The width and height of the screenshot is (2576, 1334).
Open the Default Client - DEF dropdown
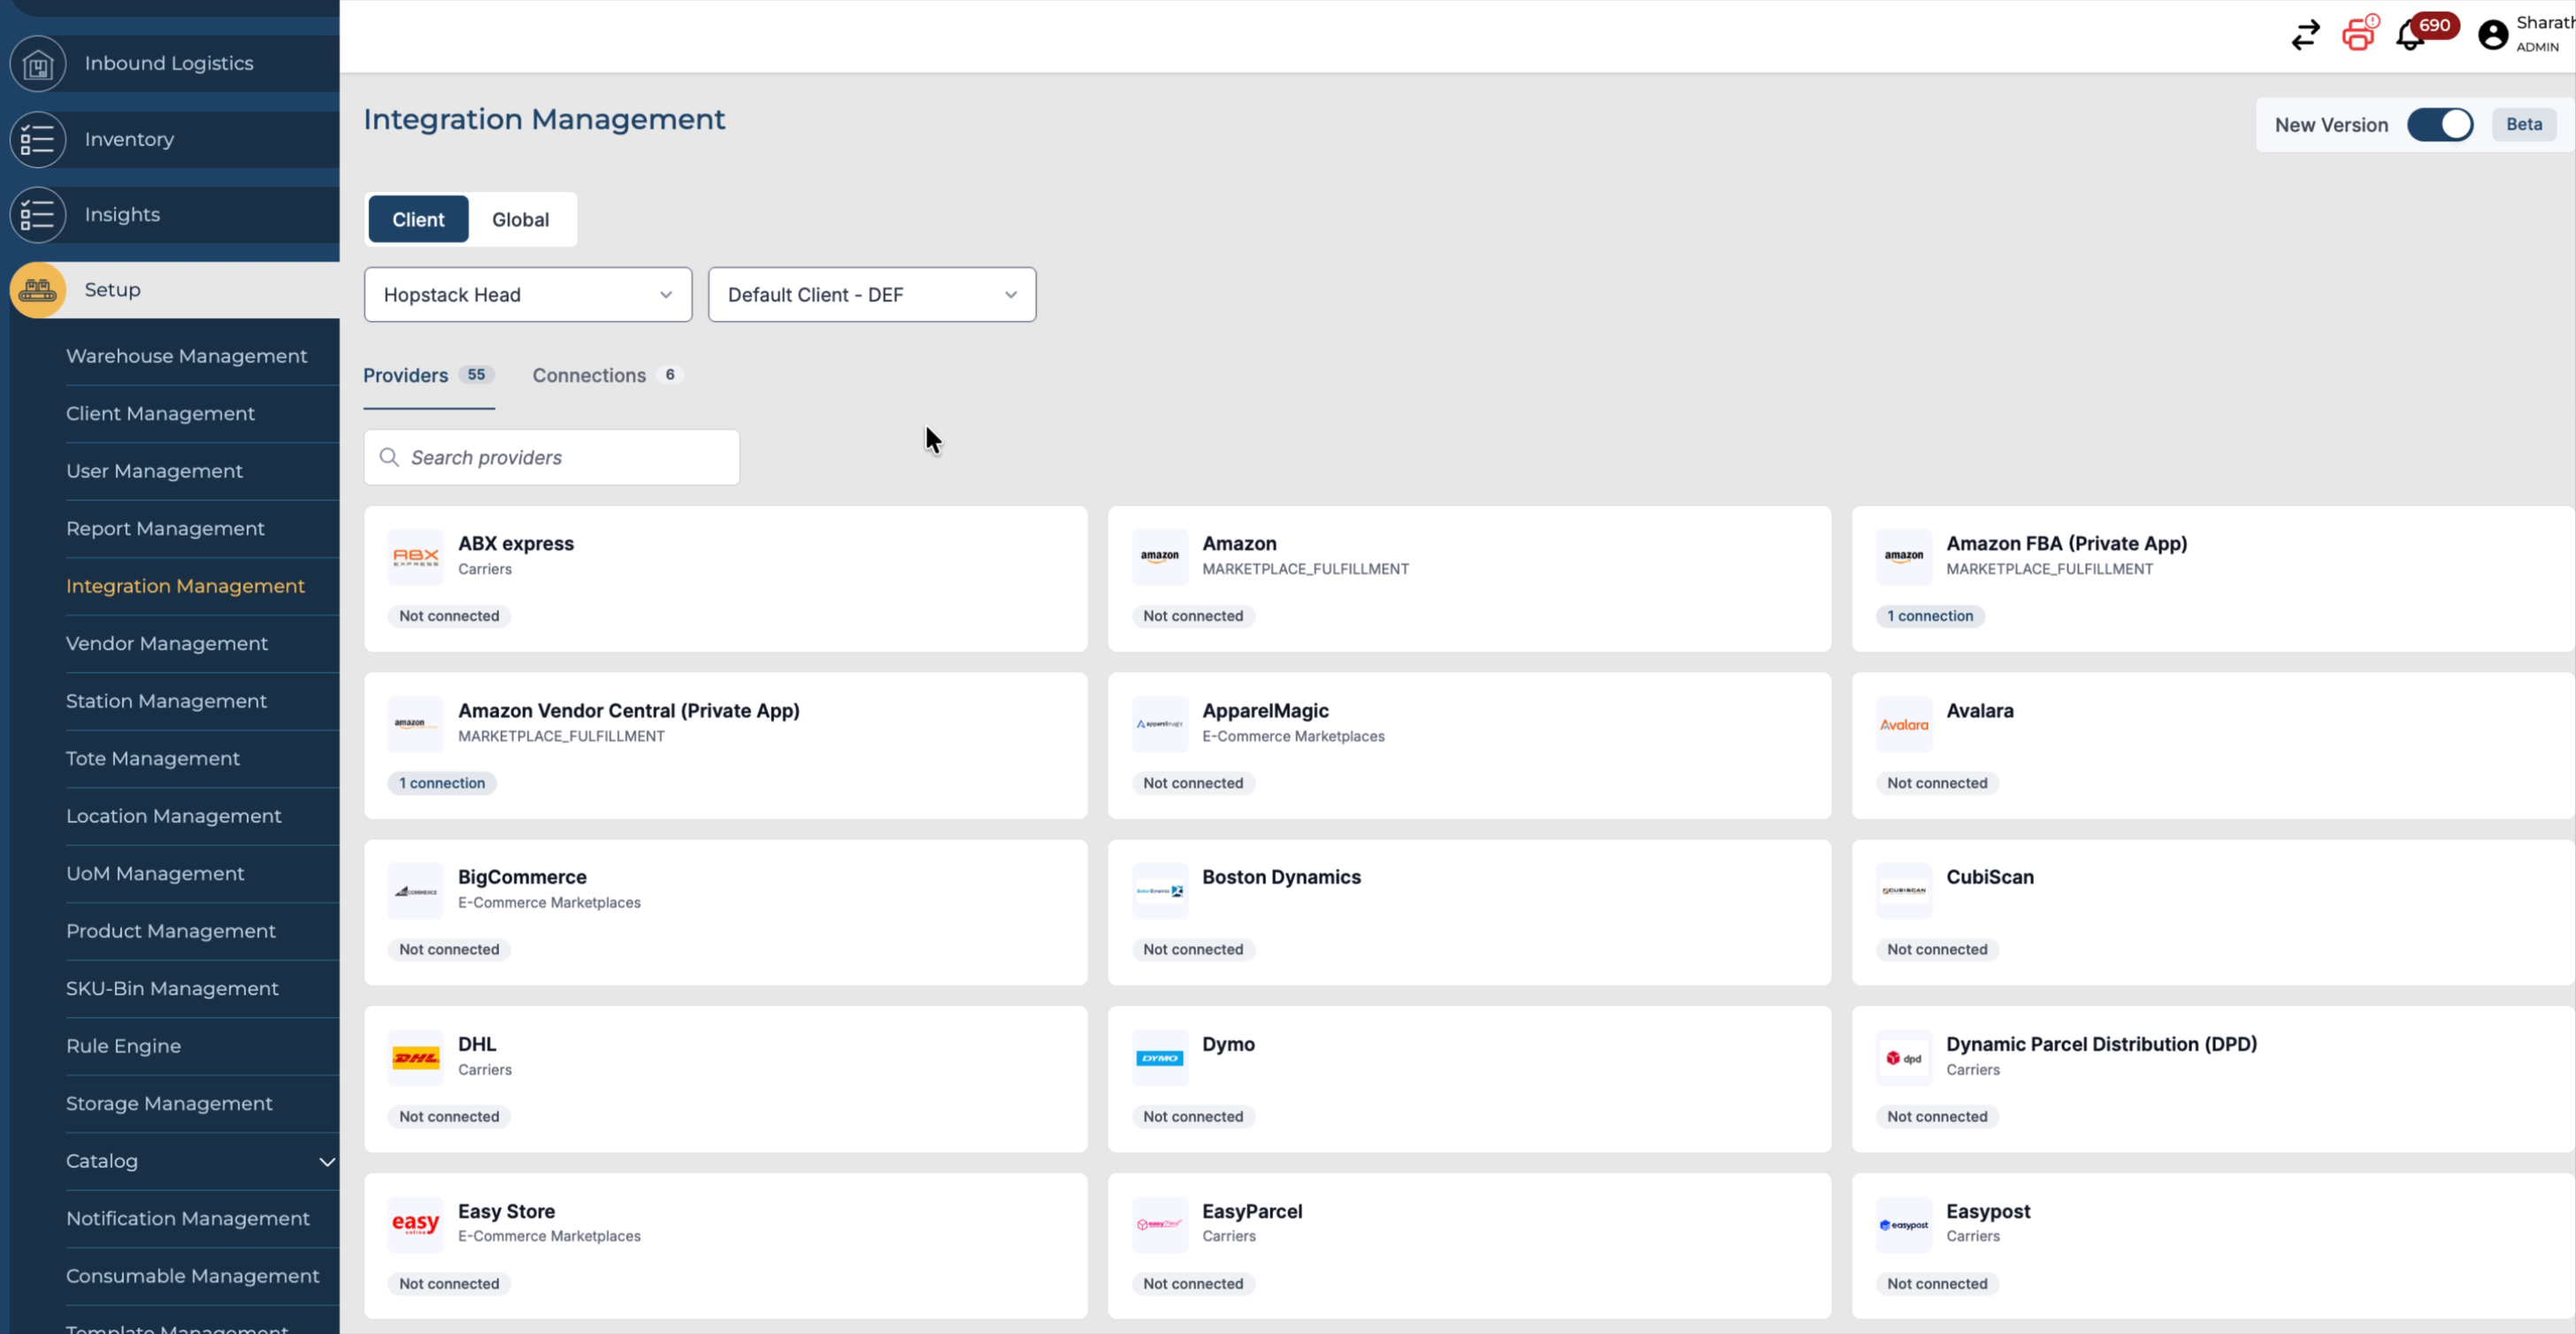tap(872, 295)
